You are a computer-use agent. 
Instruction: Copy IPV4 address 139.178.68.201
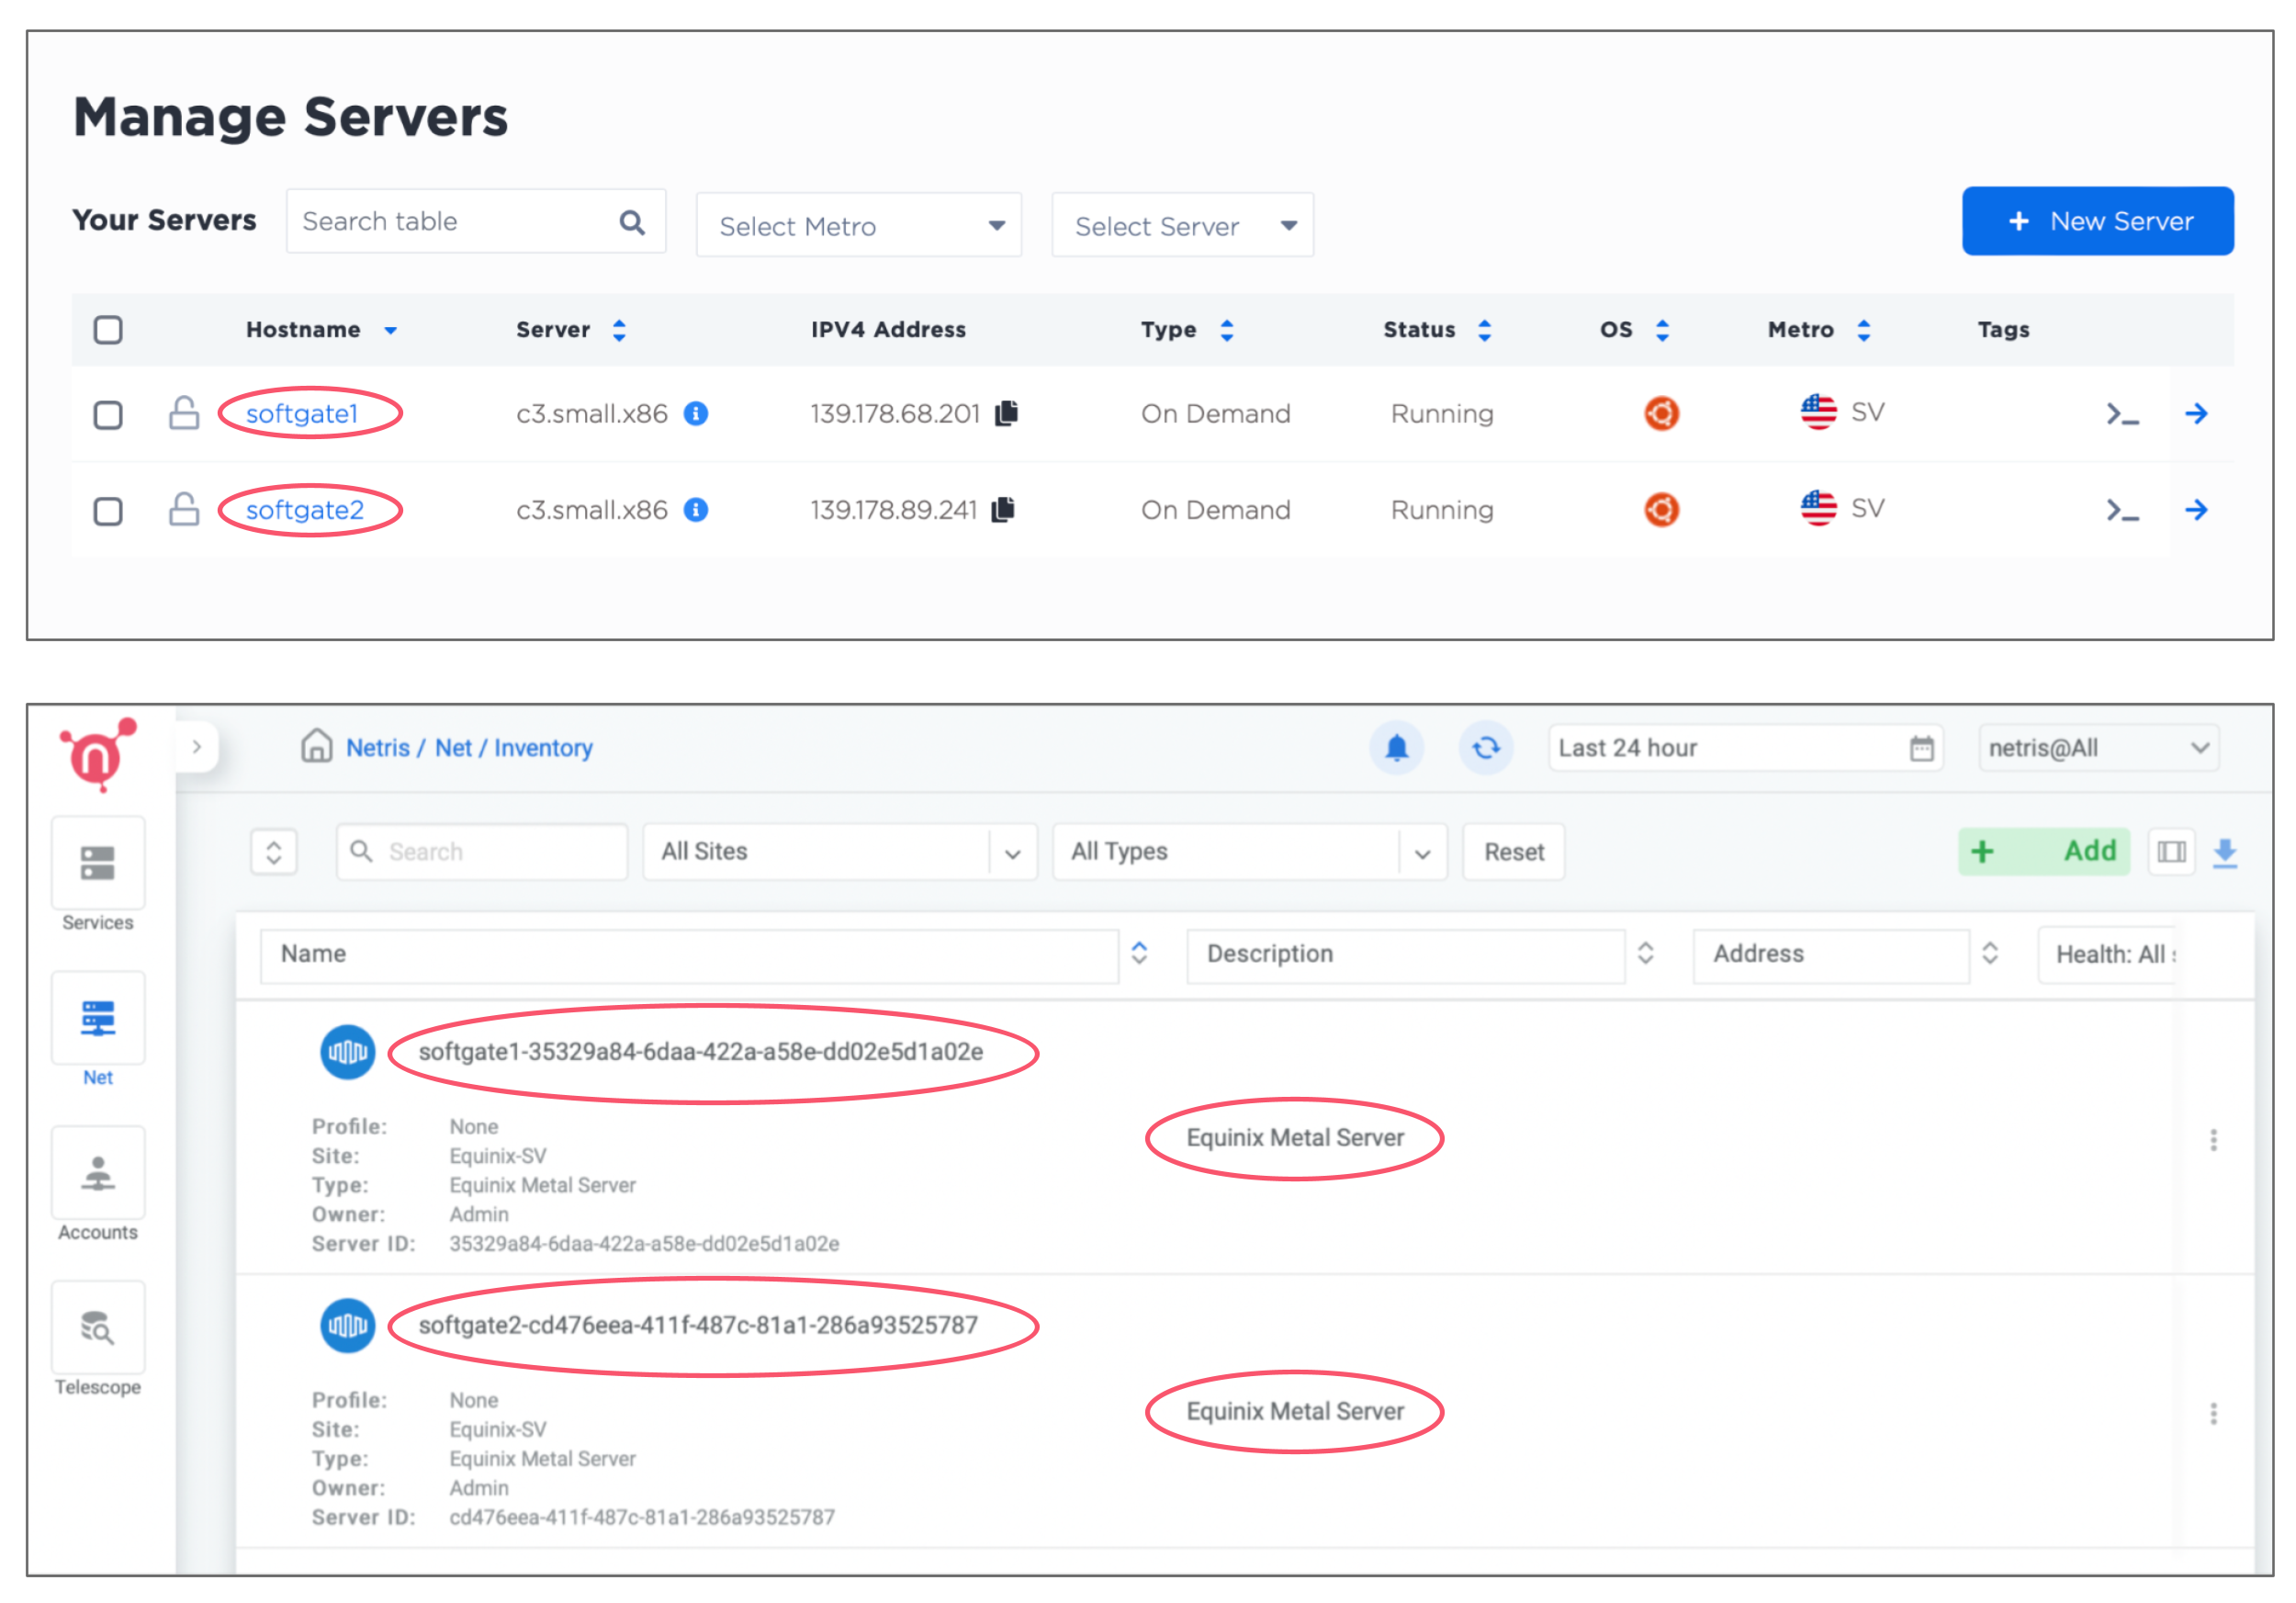(1007, 413)
